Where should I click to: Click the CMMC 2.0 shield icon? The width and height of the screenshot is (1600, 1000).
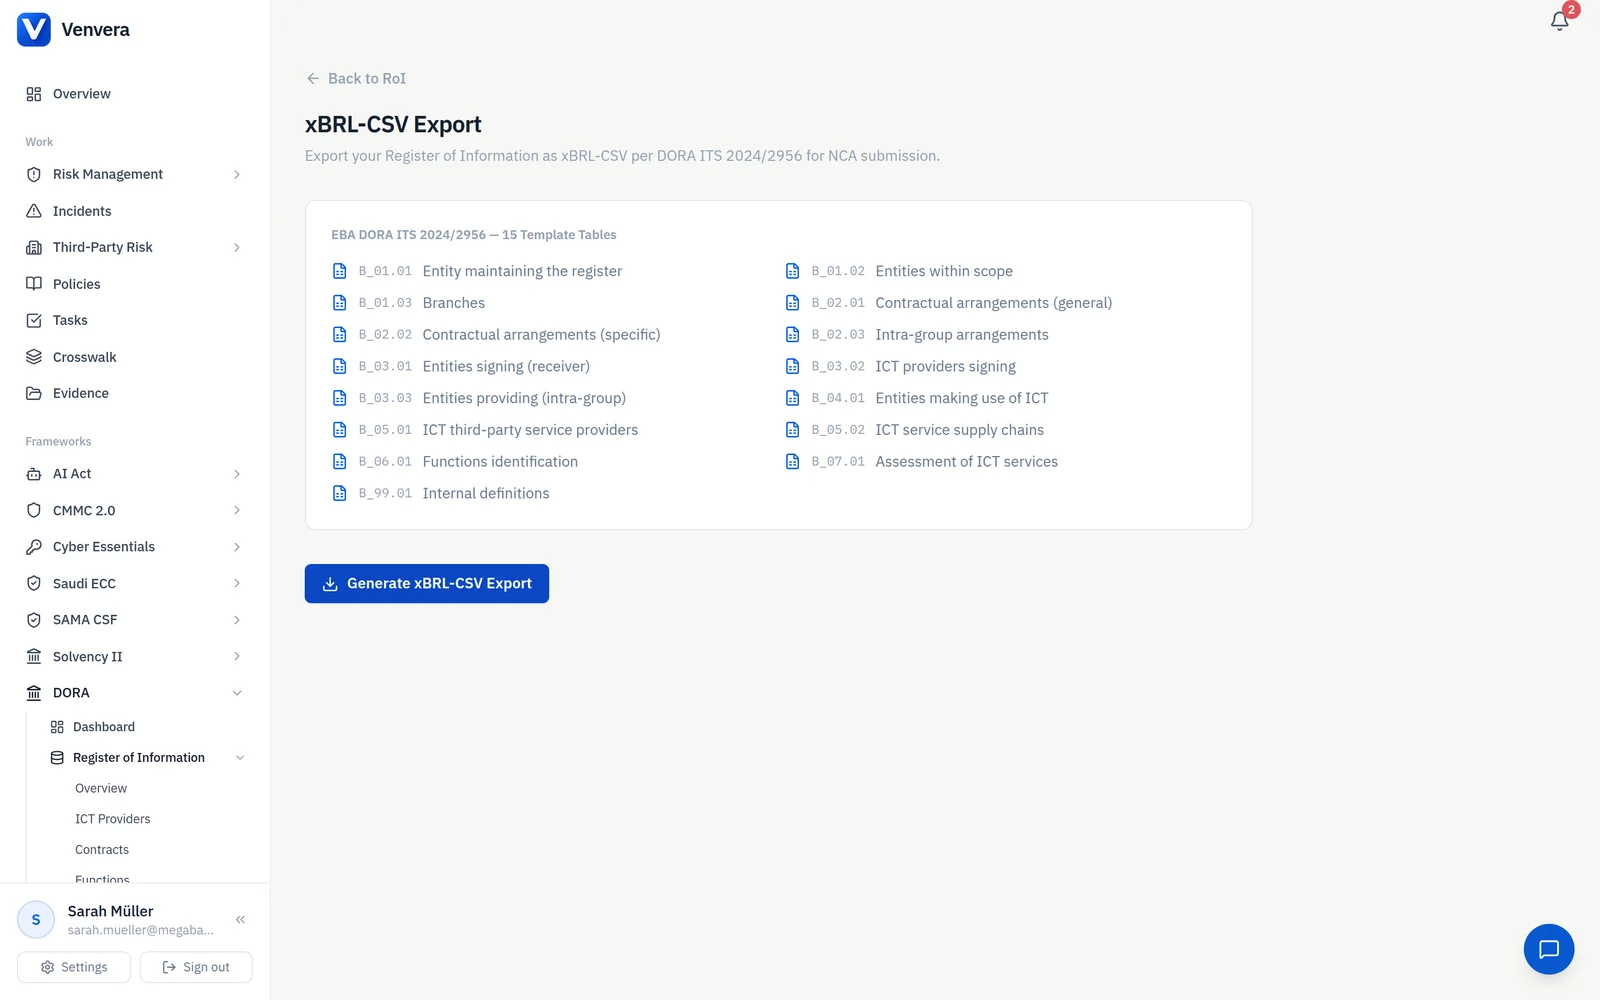(x=34, y=510)
